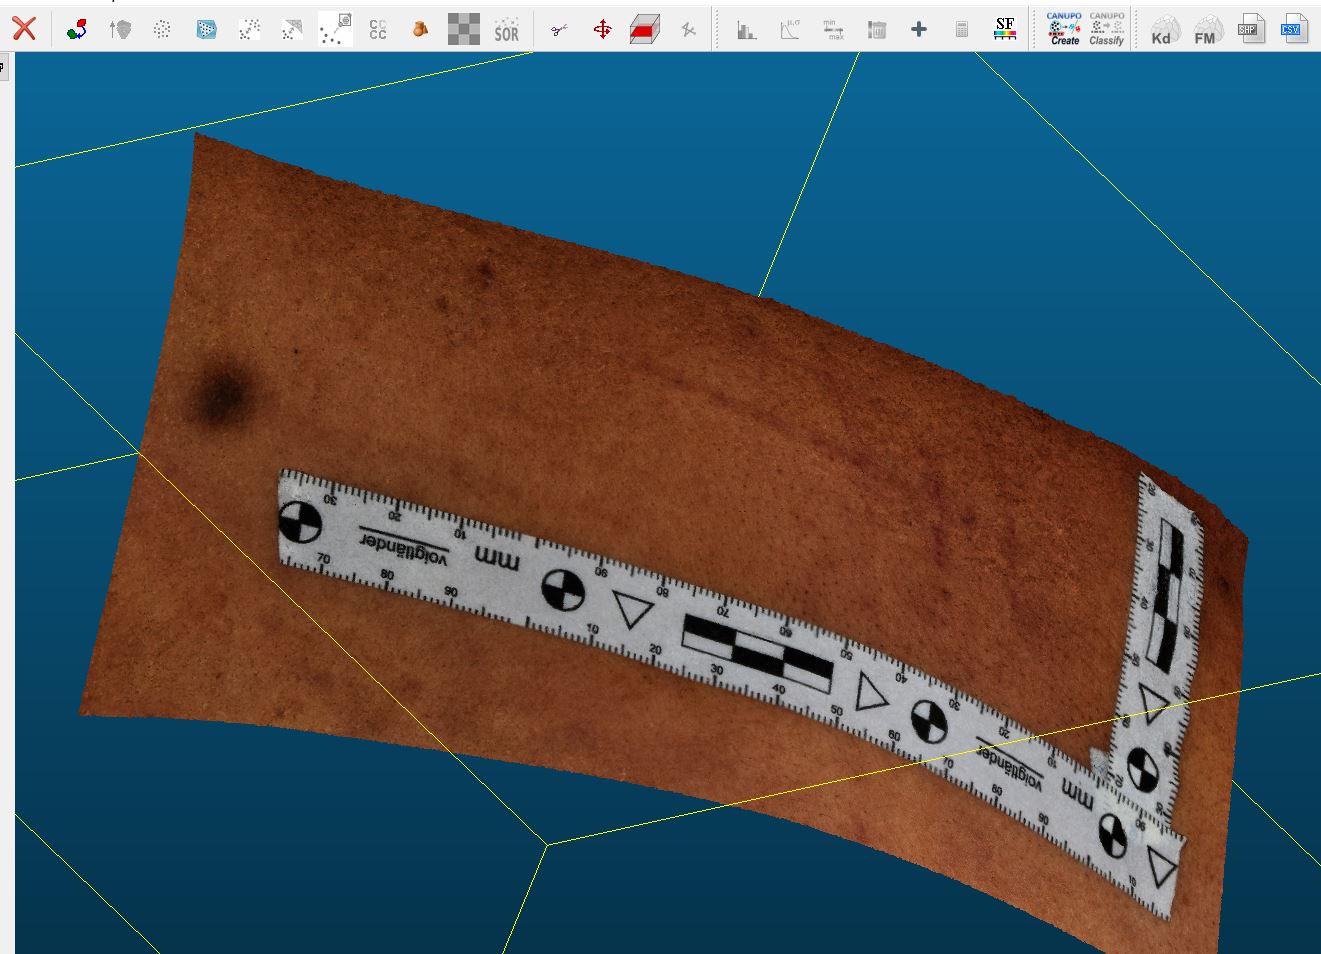This screenshot has width=1321, height=954.
Task: Click the CANUPO Classify button
Action: (1106, 30)
